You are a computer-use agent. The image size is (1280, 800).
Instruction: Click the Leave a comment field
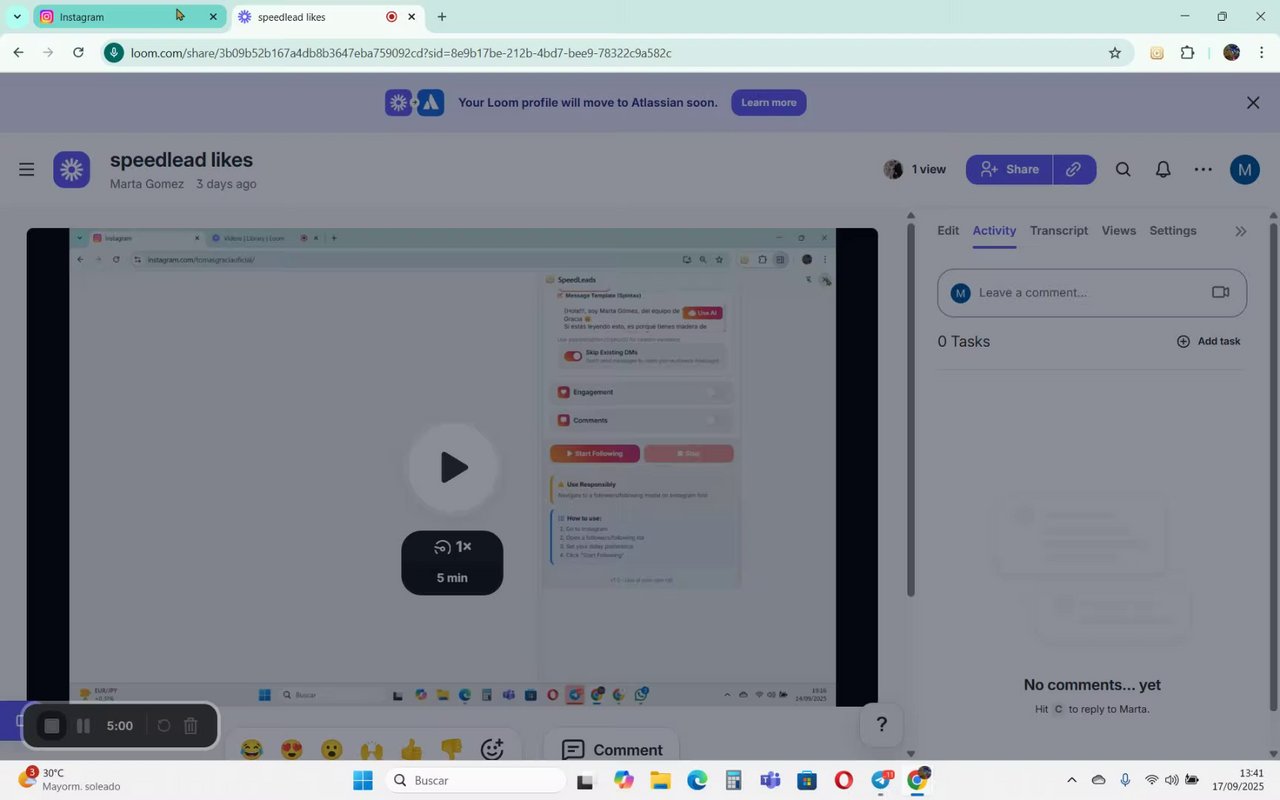point(1092,293)
